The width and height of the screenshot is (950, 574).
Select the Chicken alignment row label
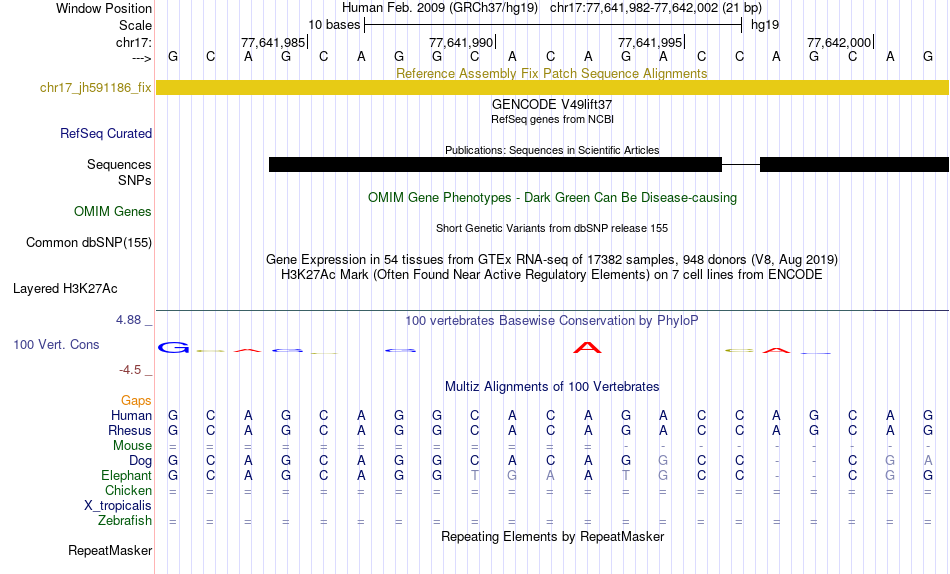click(x=128, y=490)
